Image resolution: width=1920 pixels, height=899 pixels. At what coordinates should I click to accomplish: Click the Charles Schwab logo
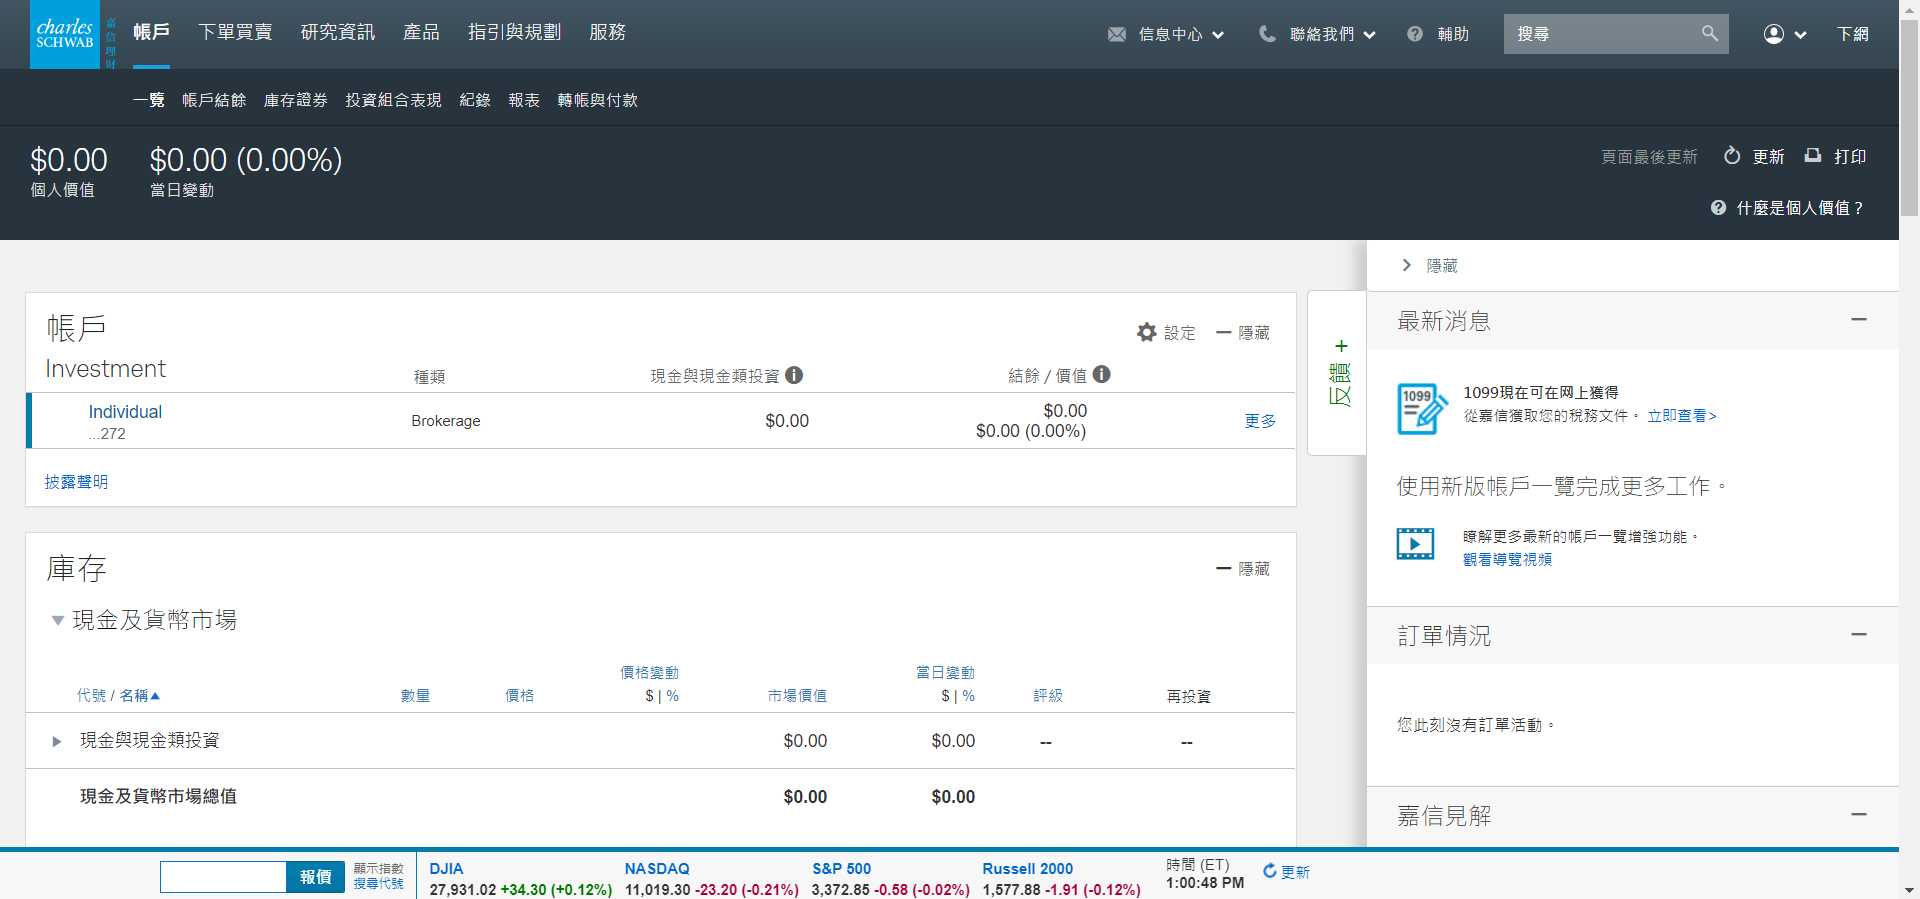[65, 34]
